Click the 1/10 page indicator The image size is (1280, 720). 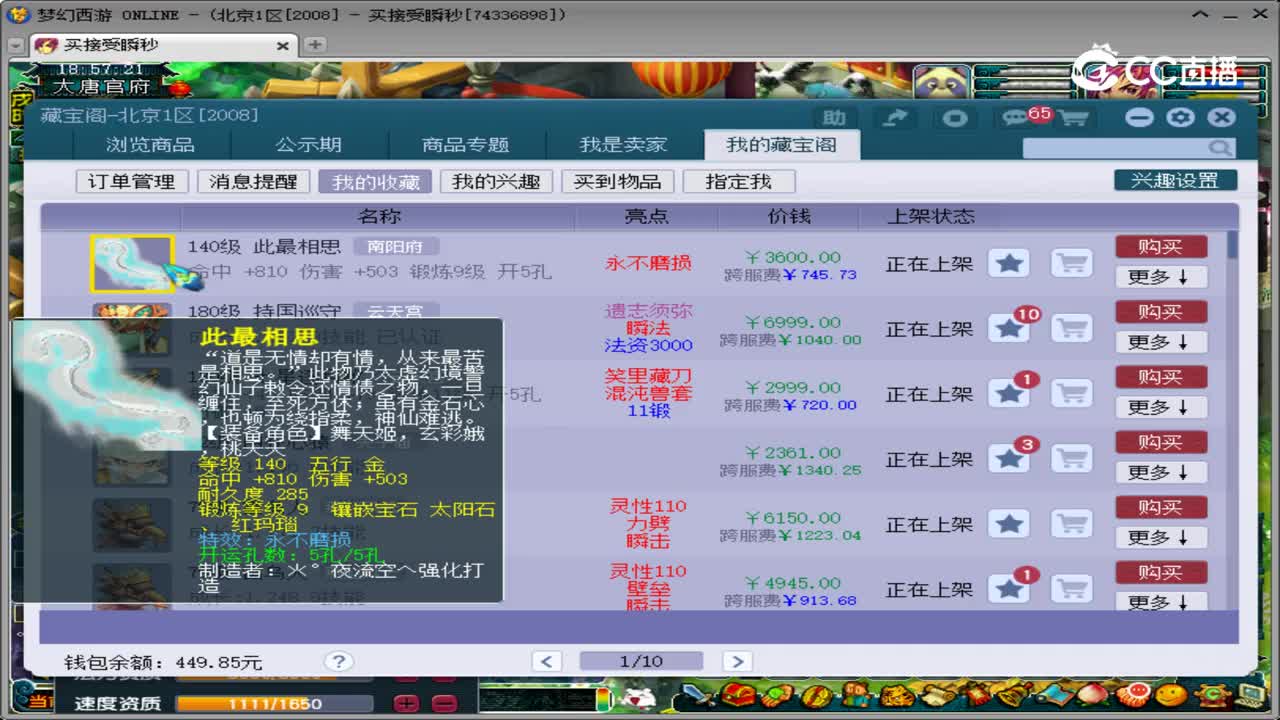(641, 661)
